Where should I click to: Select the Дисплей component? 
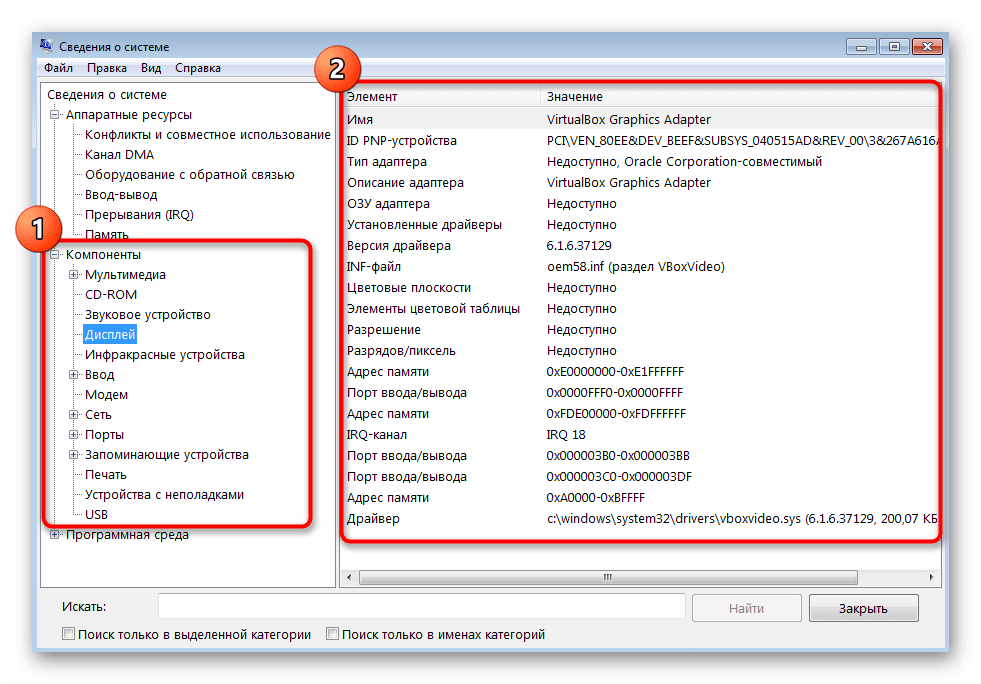pos(110,334)
